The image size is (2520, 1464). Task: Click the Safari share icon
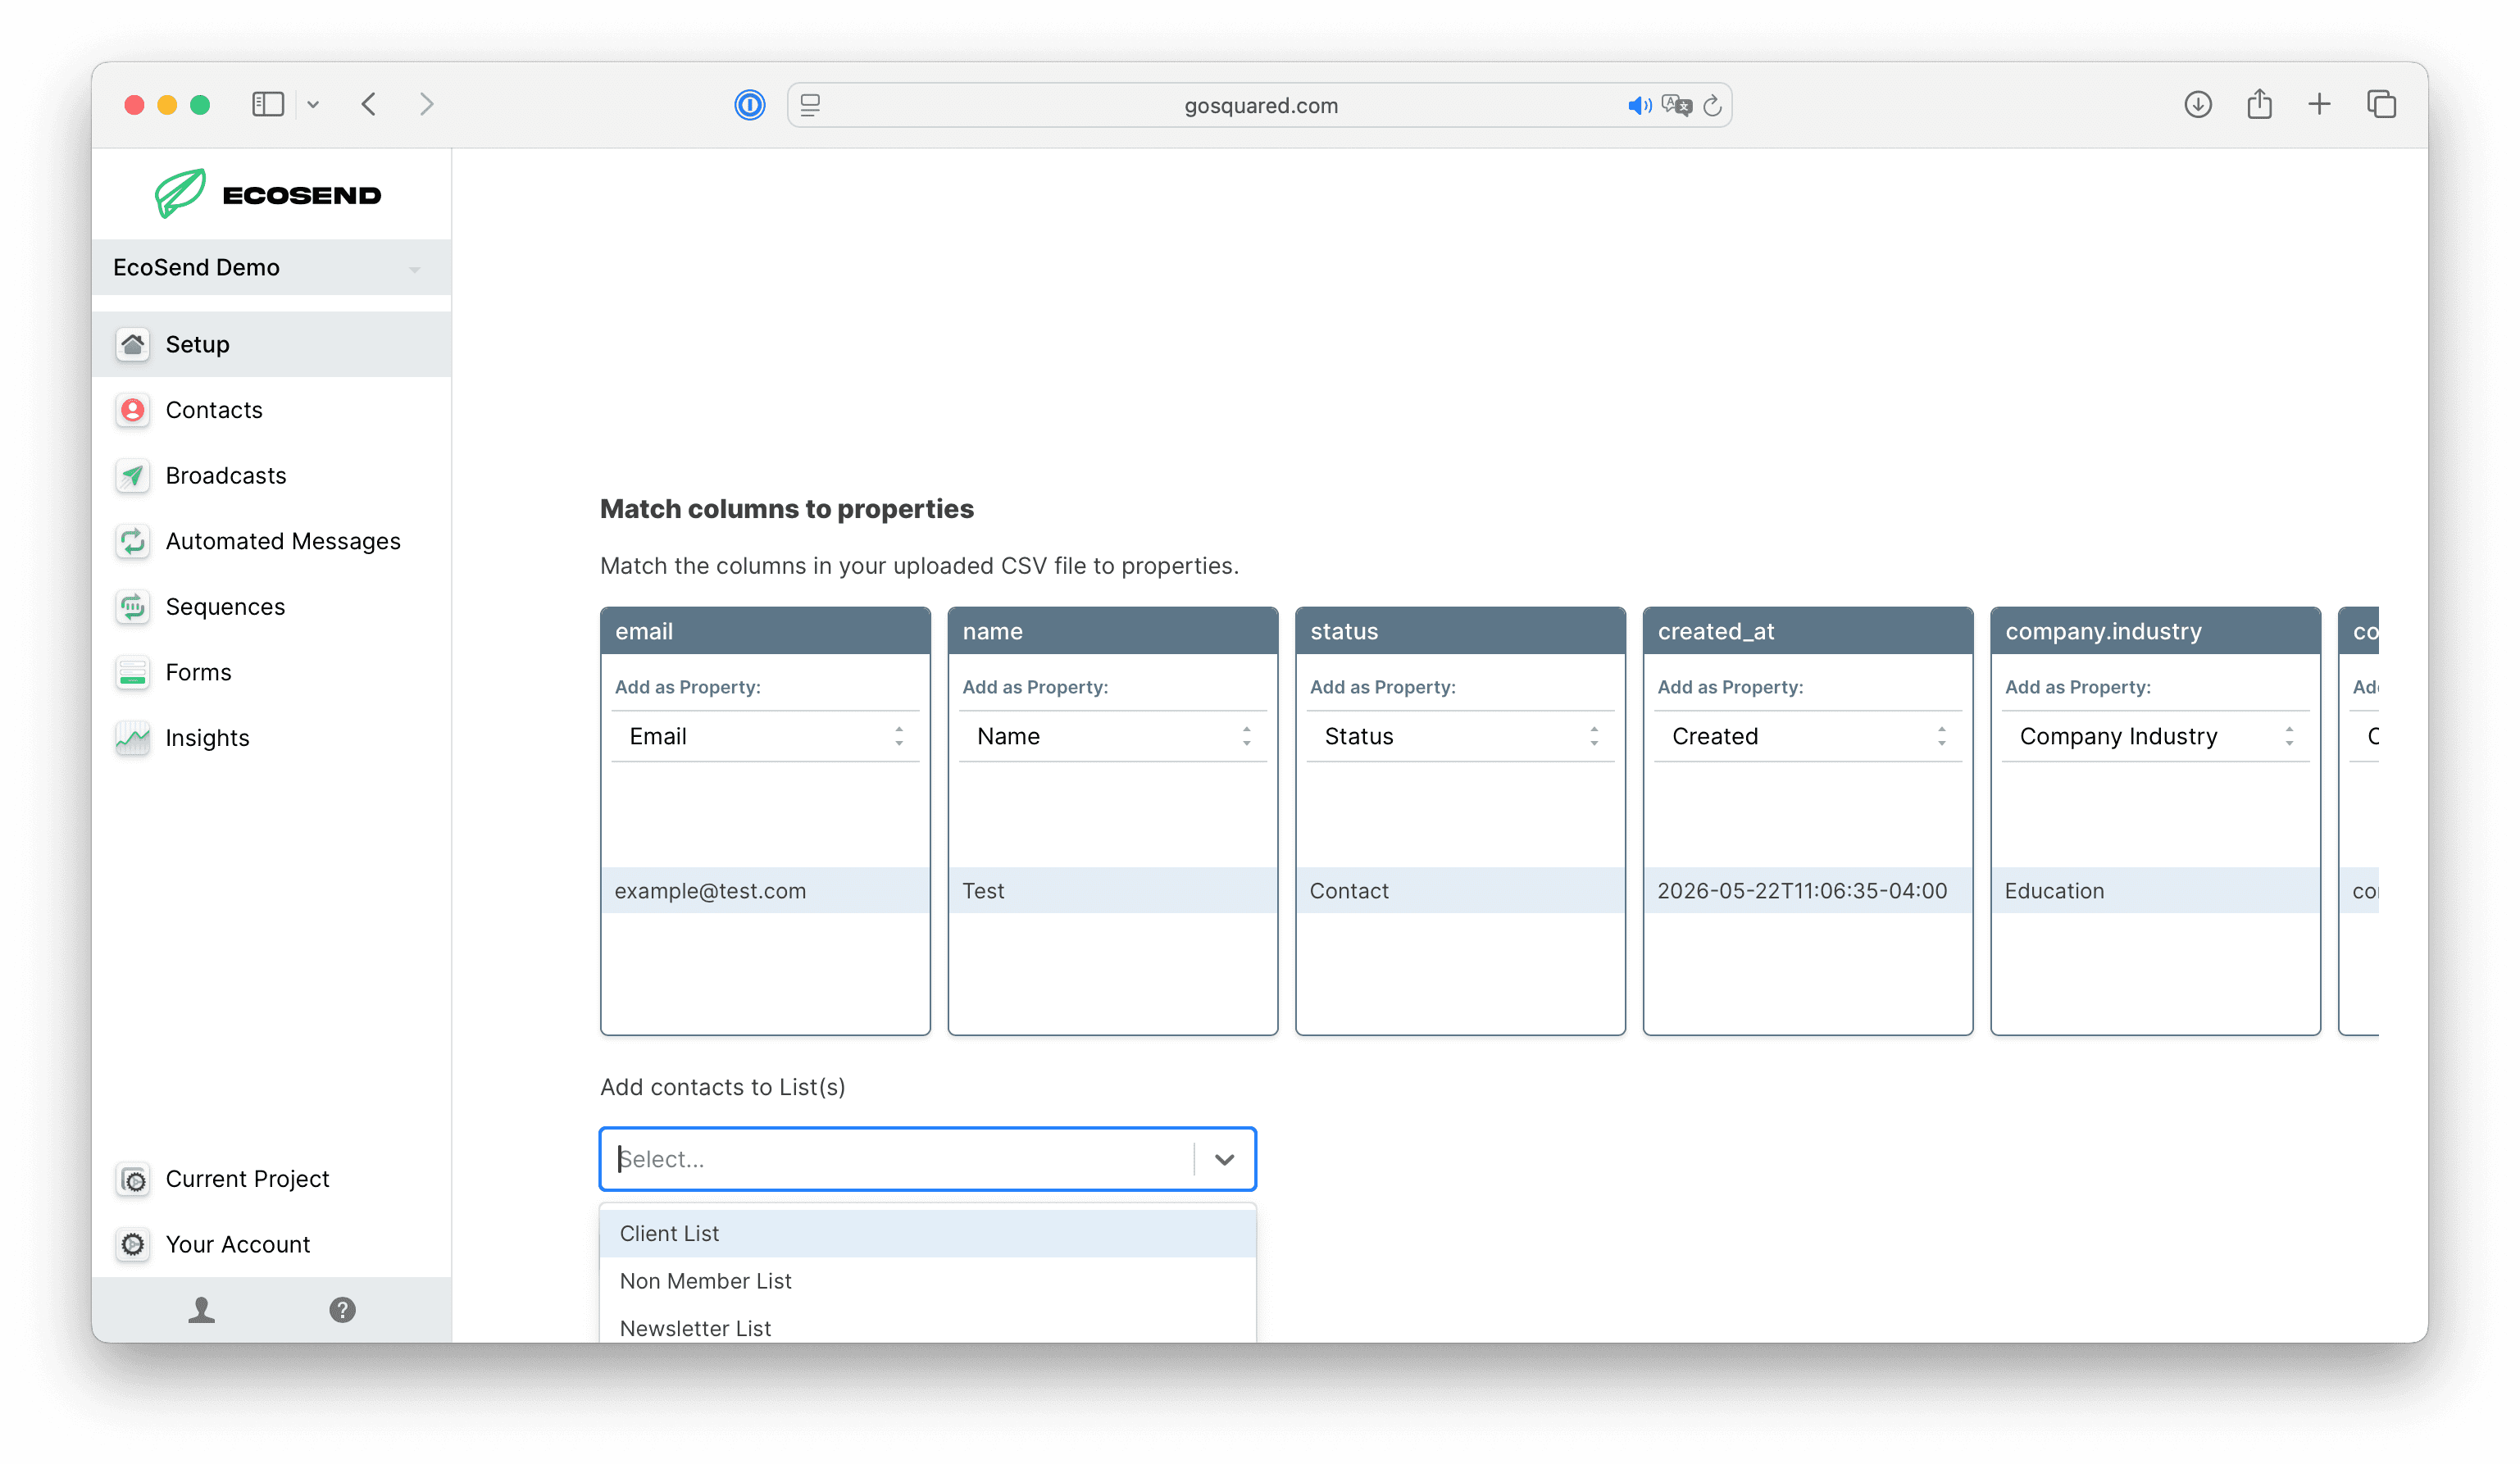2260,104
